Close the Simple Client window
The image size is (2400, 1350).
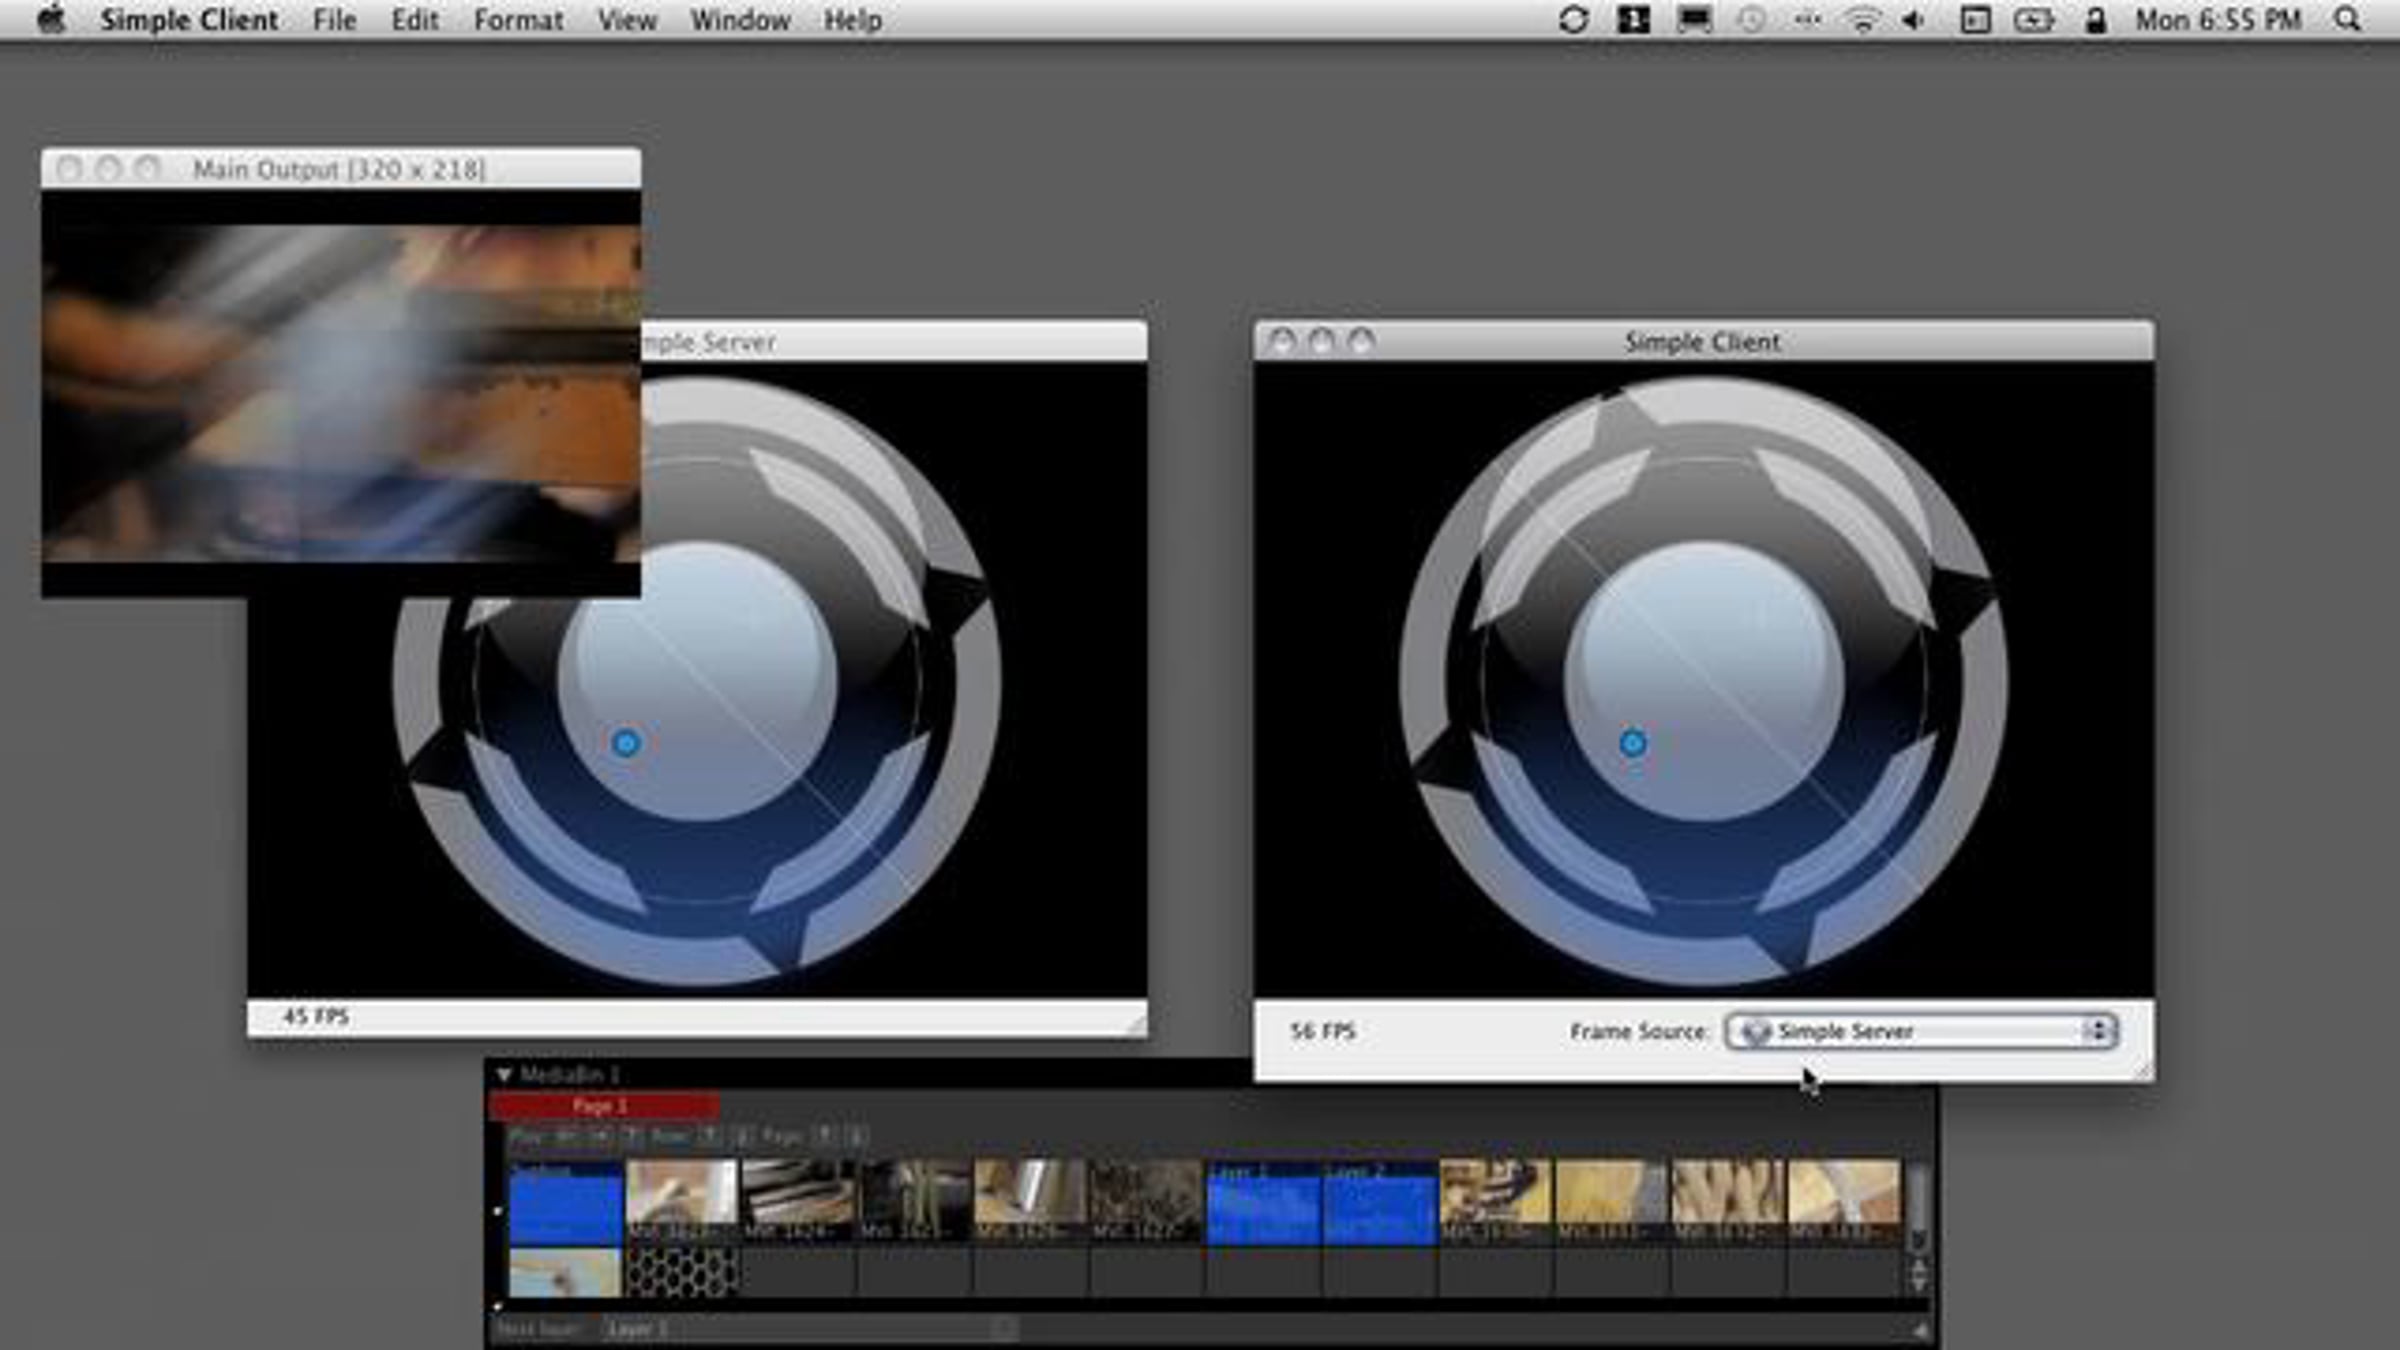pyautogui.click(x=1282, y=341)
